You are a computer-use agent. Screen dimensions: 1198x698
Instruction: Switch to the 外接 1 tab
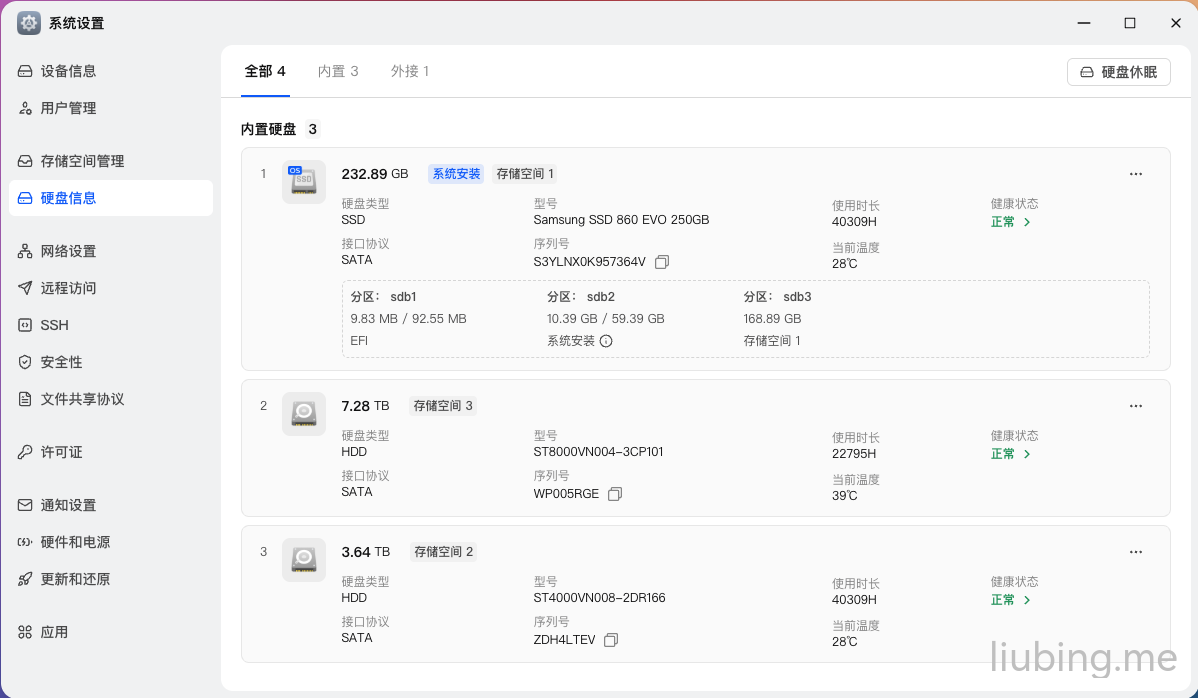pos(410,71)
